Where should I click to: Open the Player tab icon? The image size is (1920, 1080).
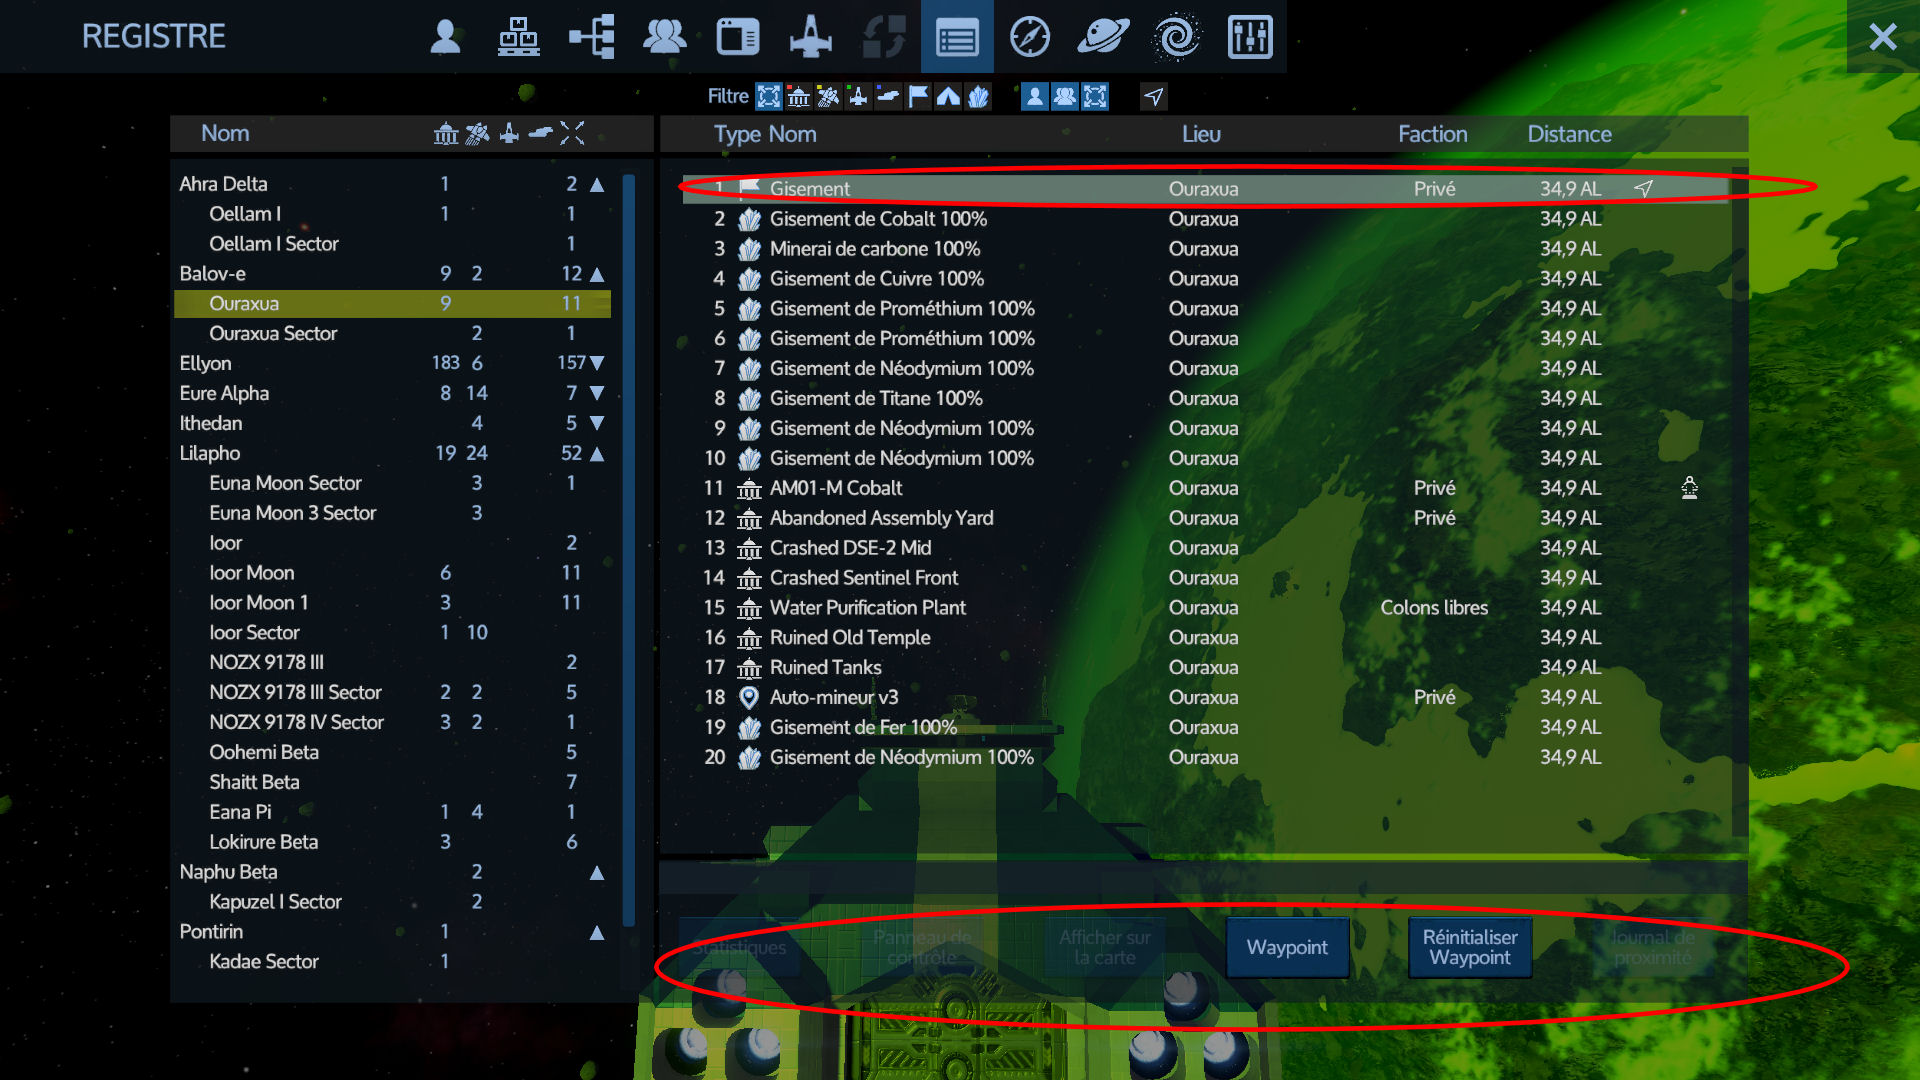tap(445, 37)
